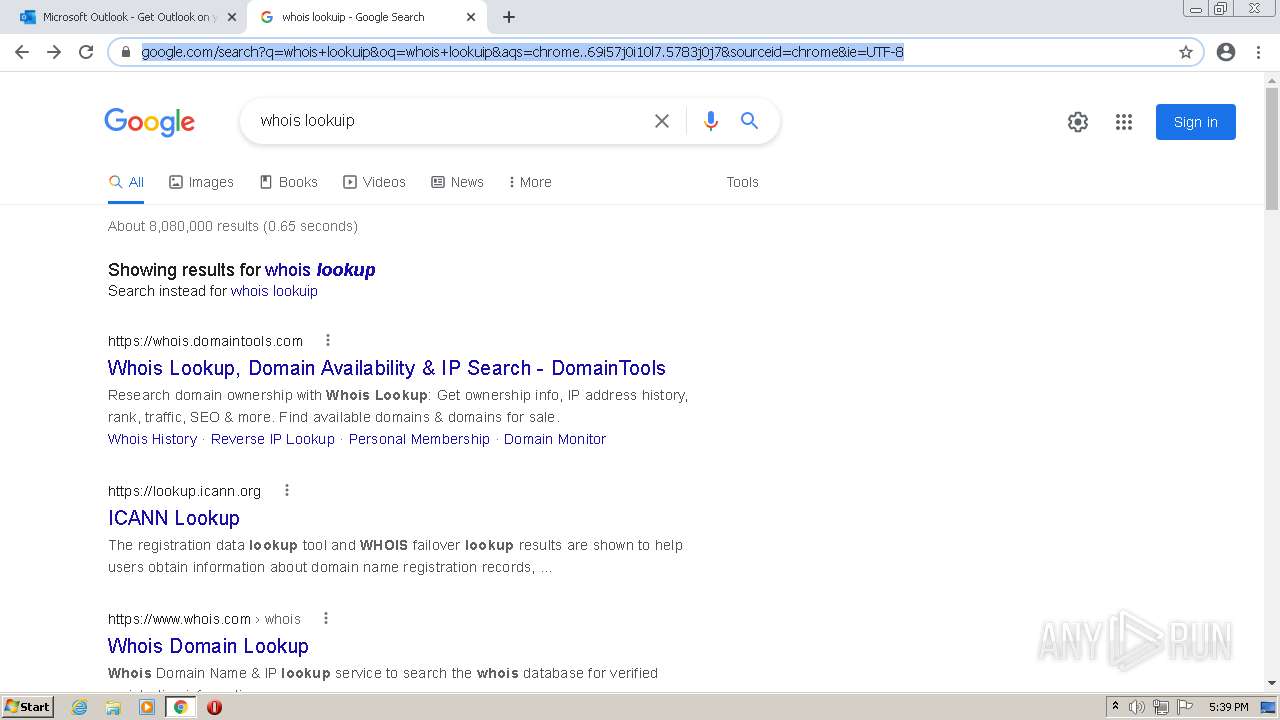Go back using the browser back arrow
This screenshot has height=720, width=1280.
click(x=22, y=52)
